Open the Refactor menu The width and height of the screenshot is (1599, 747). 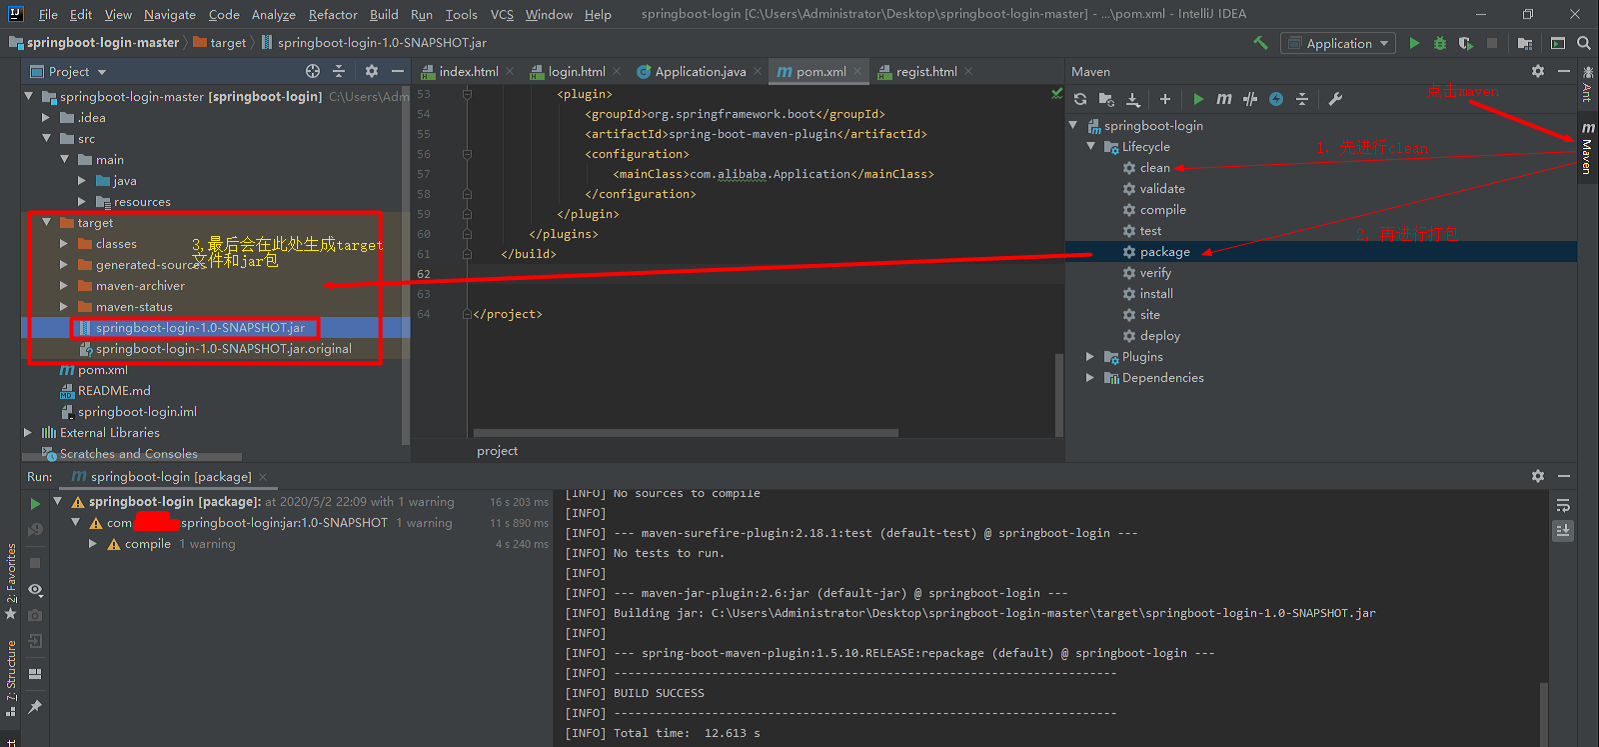pos(333,14)
